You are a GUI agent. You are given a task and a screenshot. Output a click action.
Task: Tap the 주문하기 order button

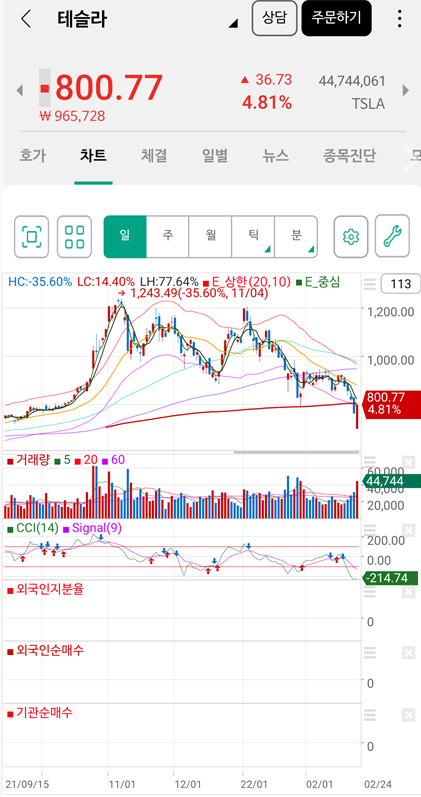(x=336, y=18)
